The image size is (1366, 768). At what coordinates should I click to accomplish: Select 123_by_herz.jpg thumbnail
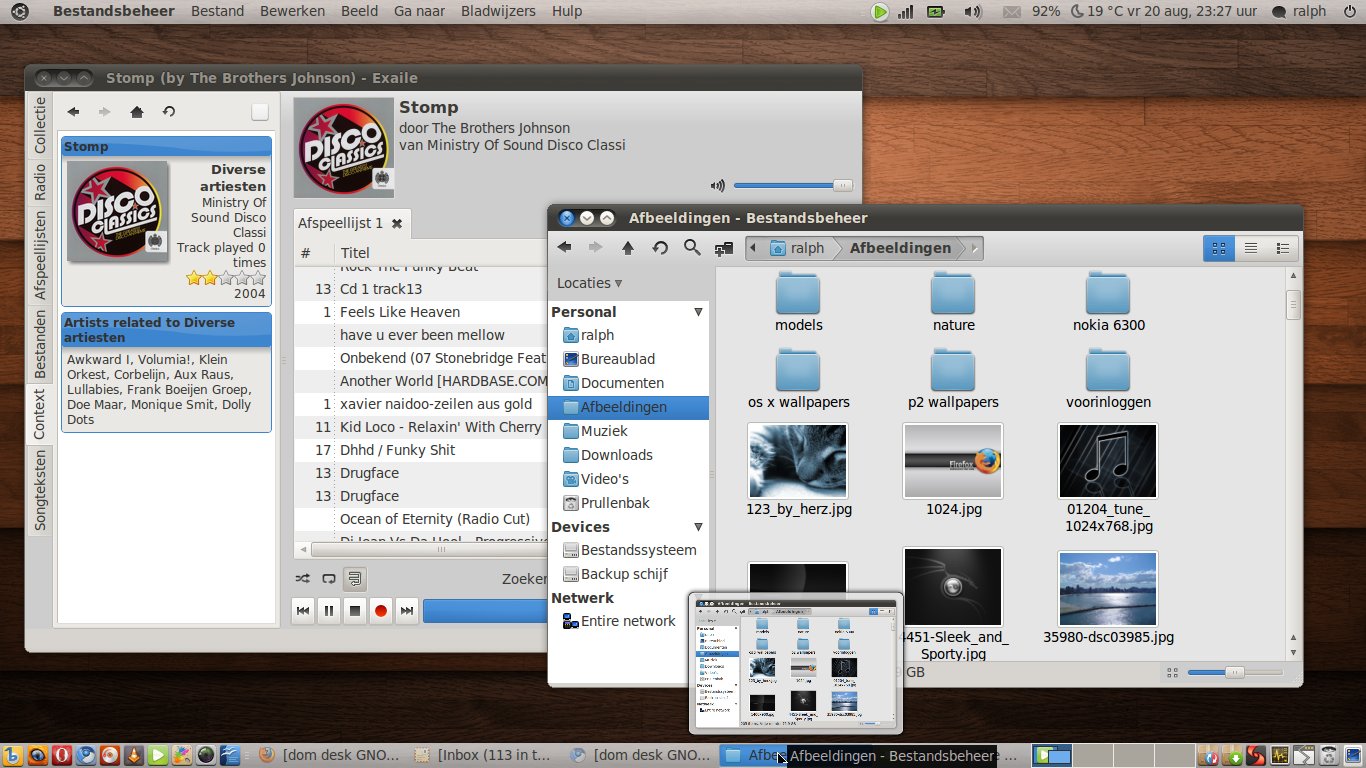point(798,461)
